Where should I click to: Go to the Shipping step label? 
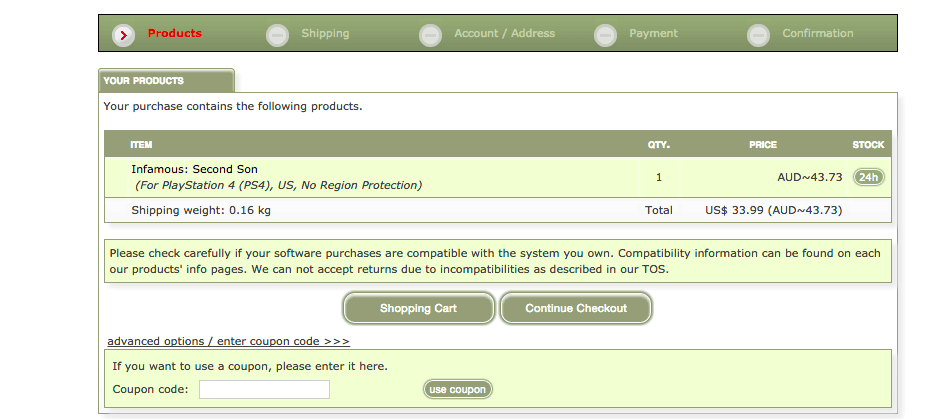325,34
